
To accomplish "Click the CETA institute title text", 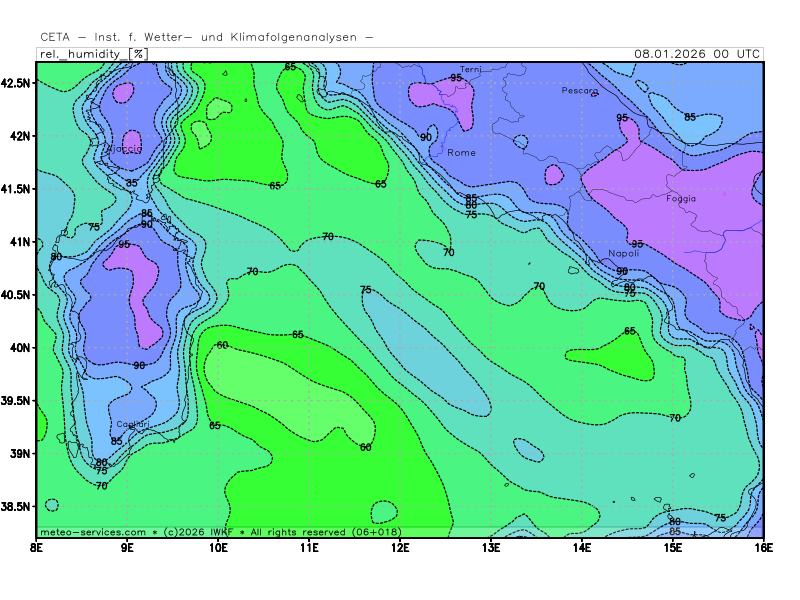I will coord(206,38).
